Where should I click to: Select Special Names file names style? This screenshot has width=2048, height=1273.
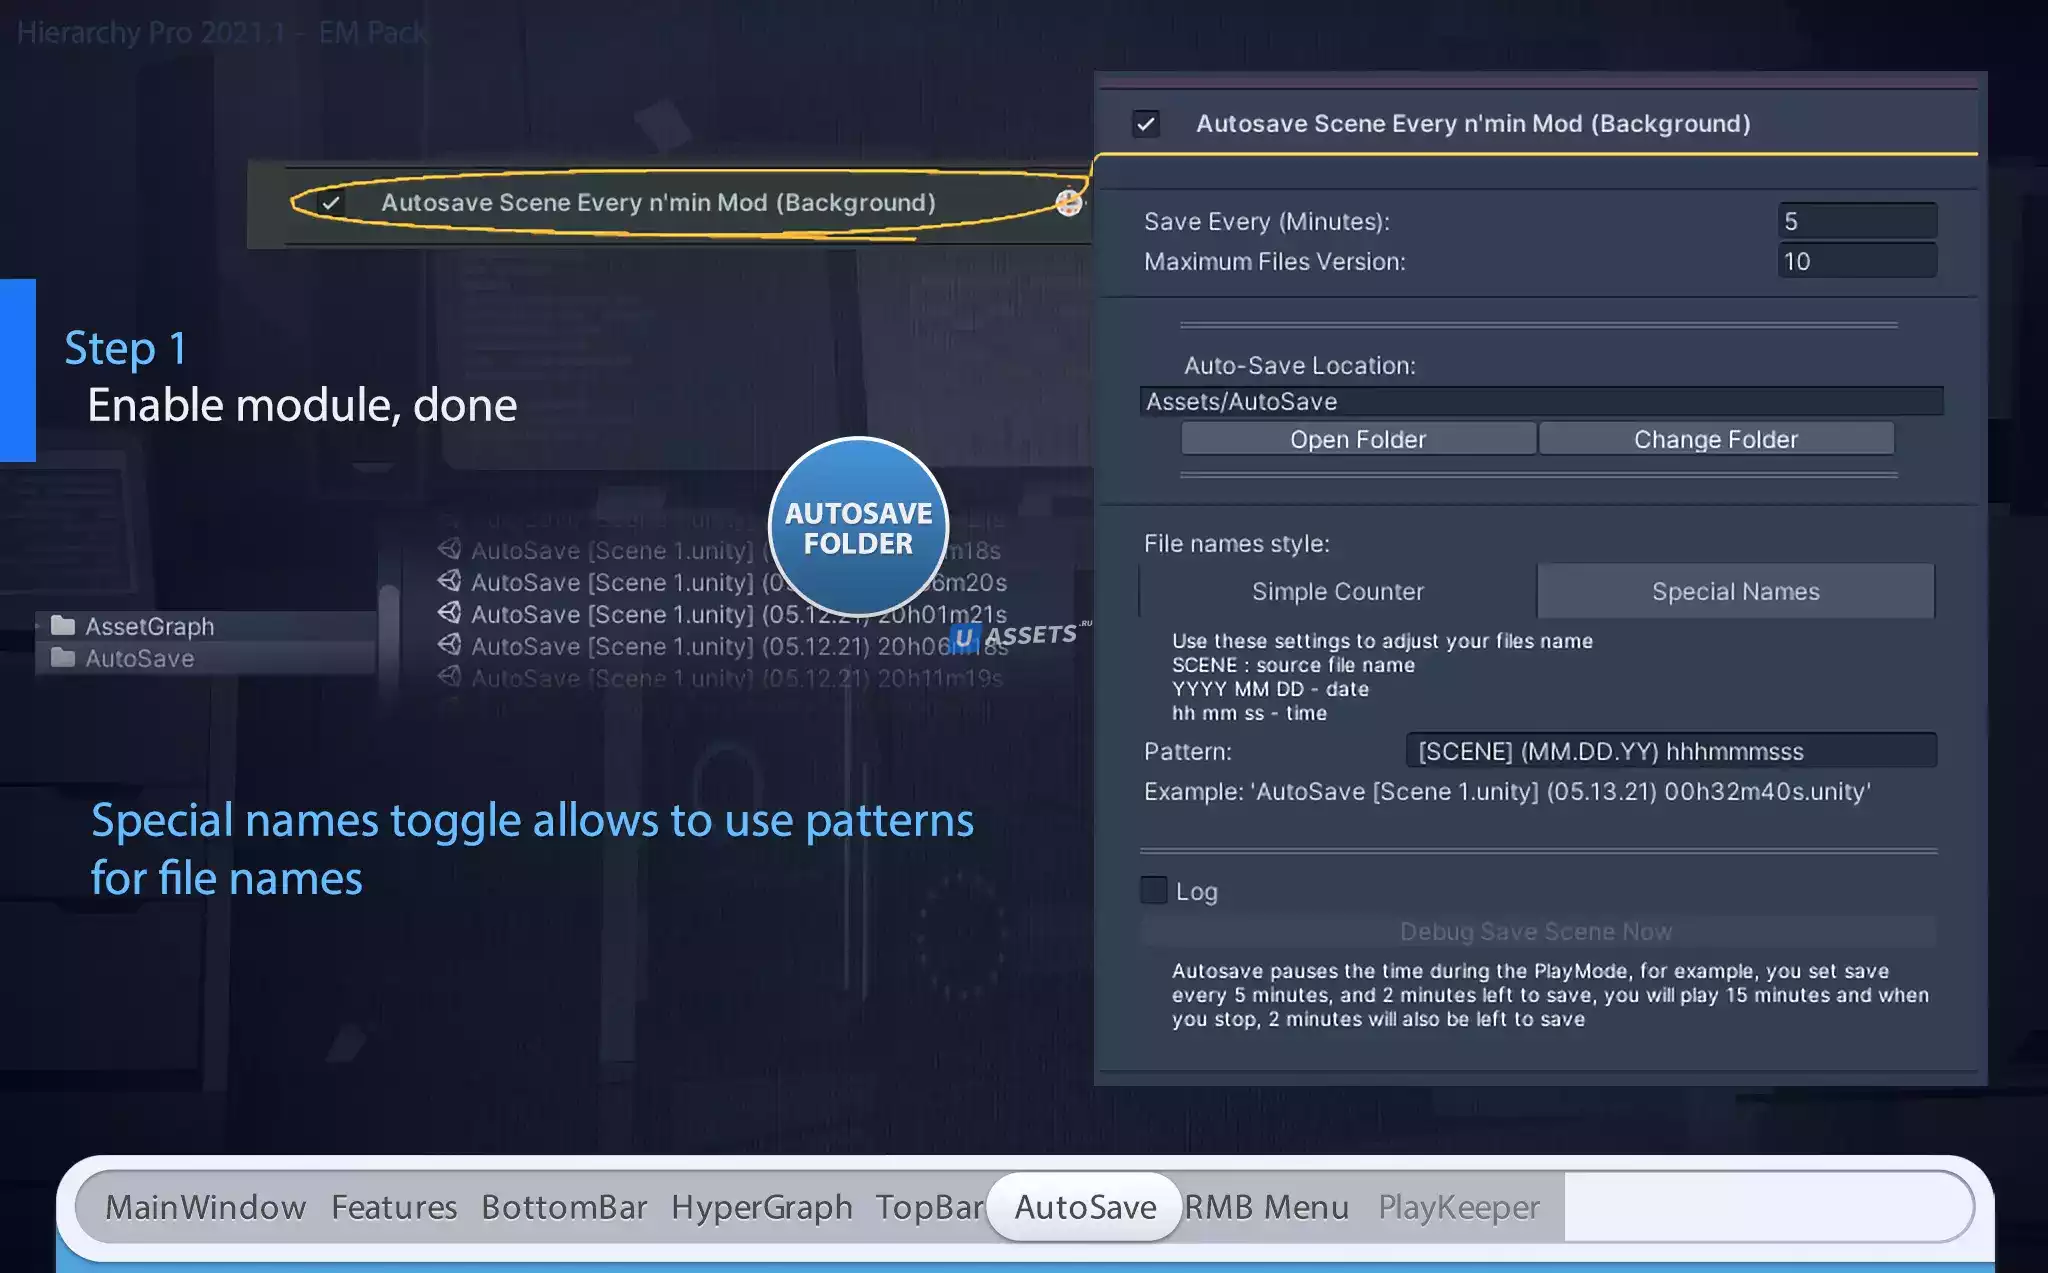point(1735,591)
